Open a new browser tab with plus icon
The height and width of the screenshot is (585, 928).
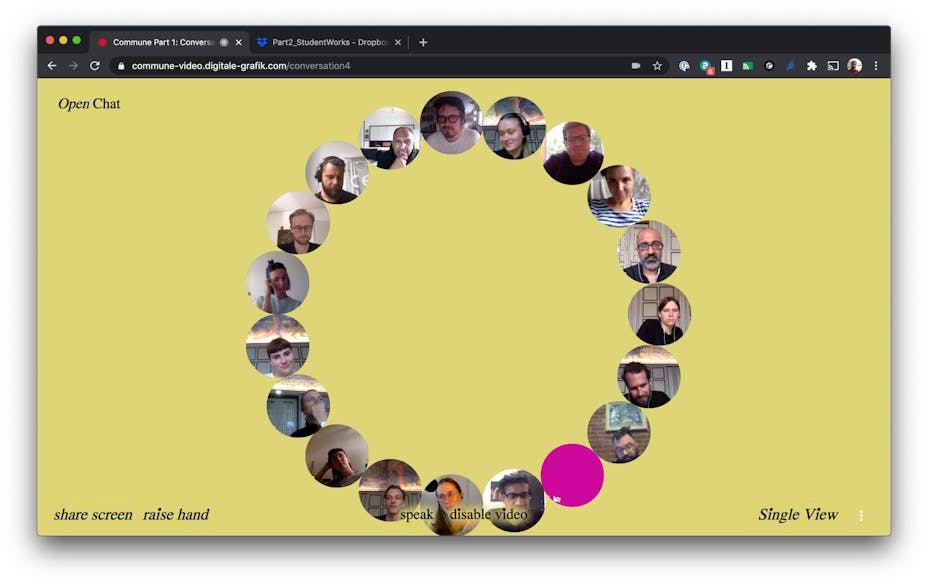click(423, 42)
